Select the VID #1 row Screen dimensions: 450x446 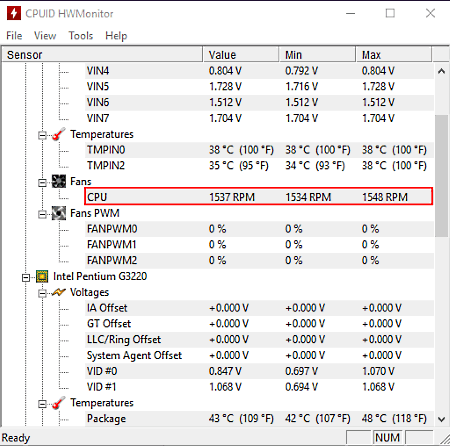[259, 387]
